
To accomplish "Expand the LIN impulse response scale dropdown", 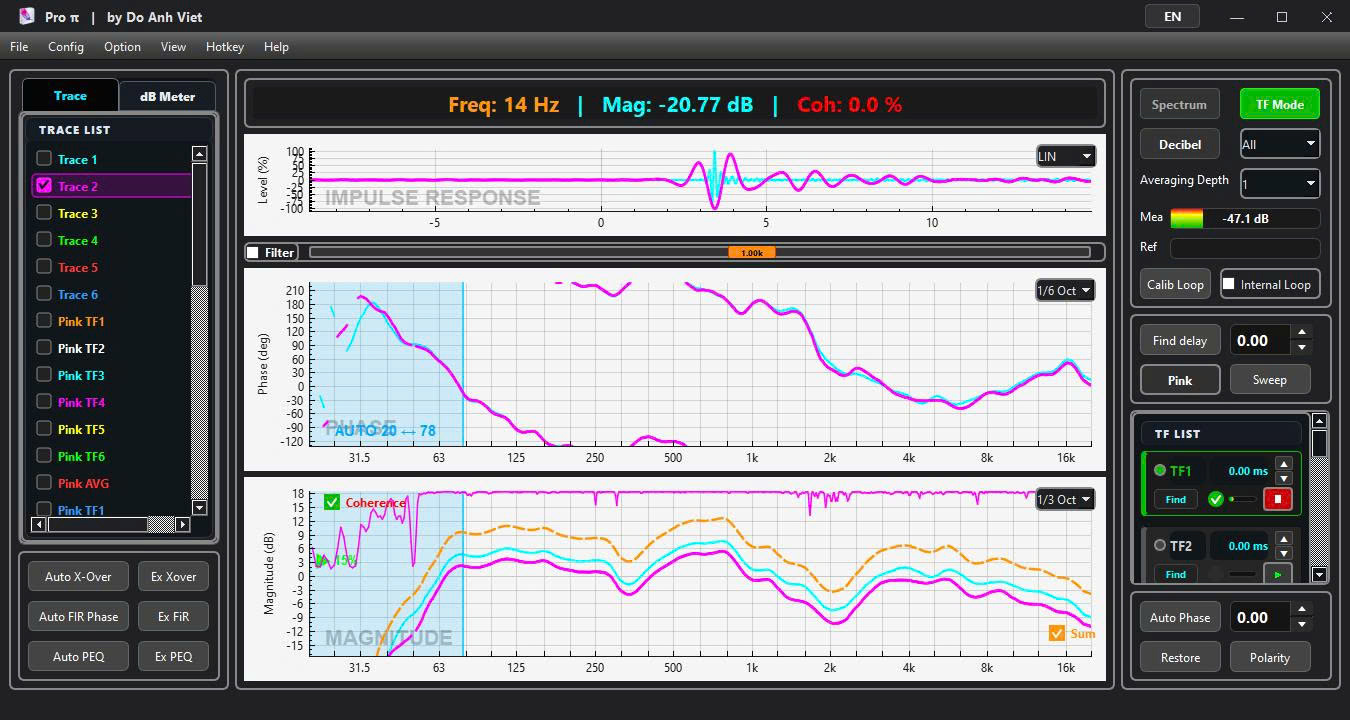I will point(1065,156).
